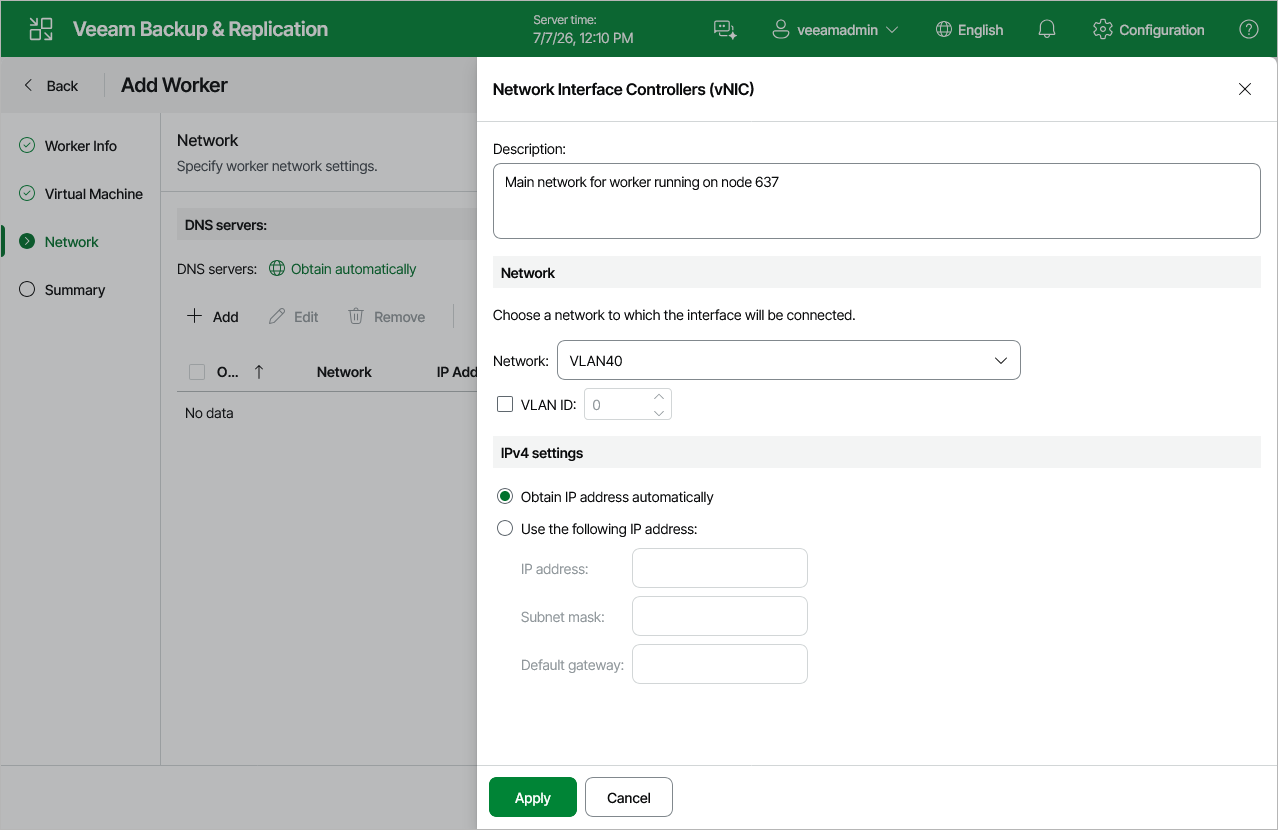The width and height of the screenshot is (1278, 830).
Task: Click the 'DNS servers:' section header bar
Action: click(326, 225)
